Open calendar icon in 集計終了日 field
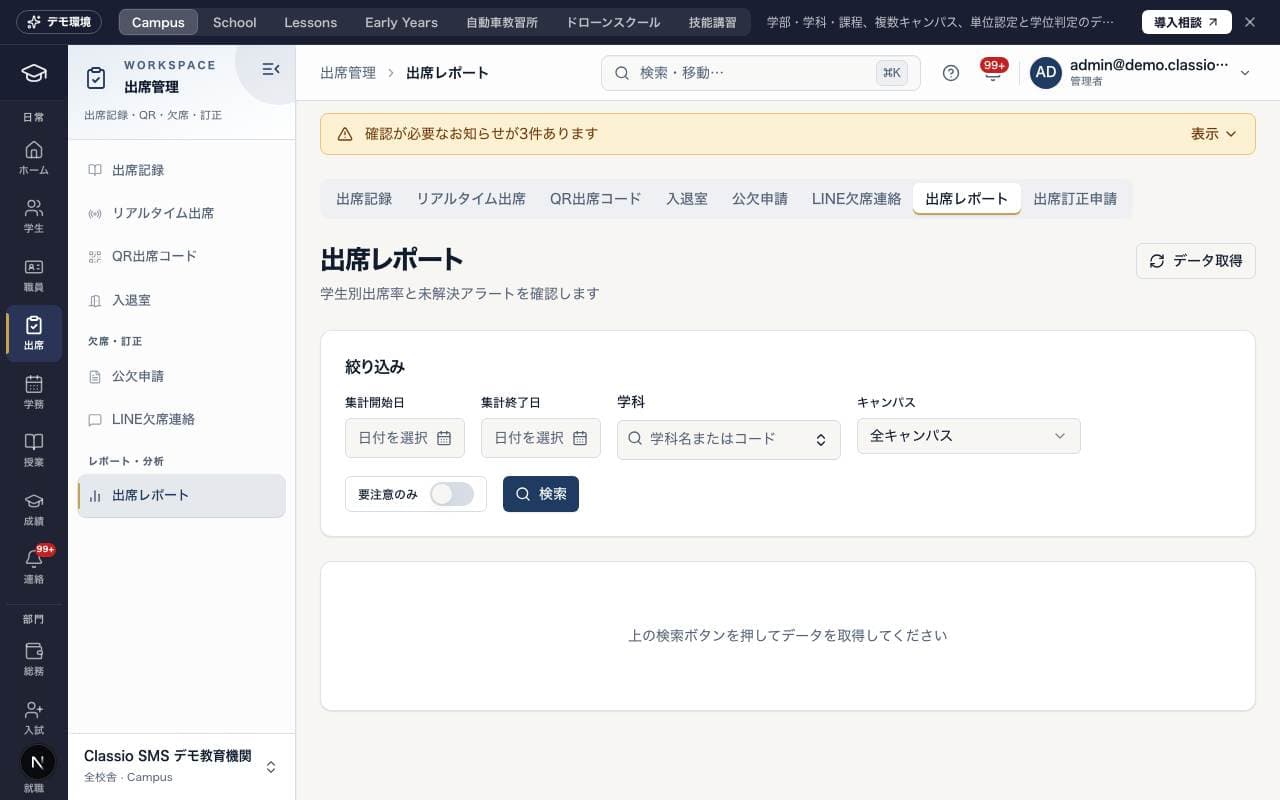The width and height of the screenshot is (1280, 800). (580, 438)
